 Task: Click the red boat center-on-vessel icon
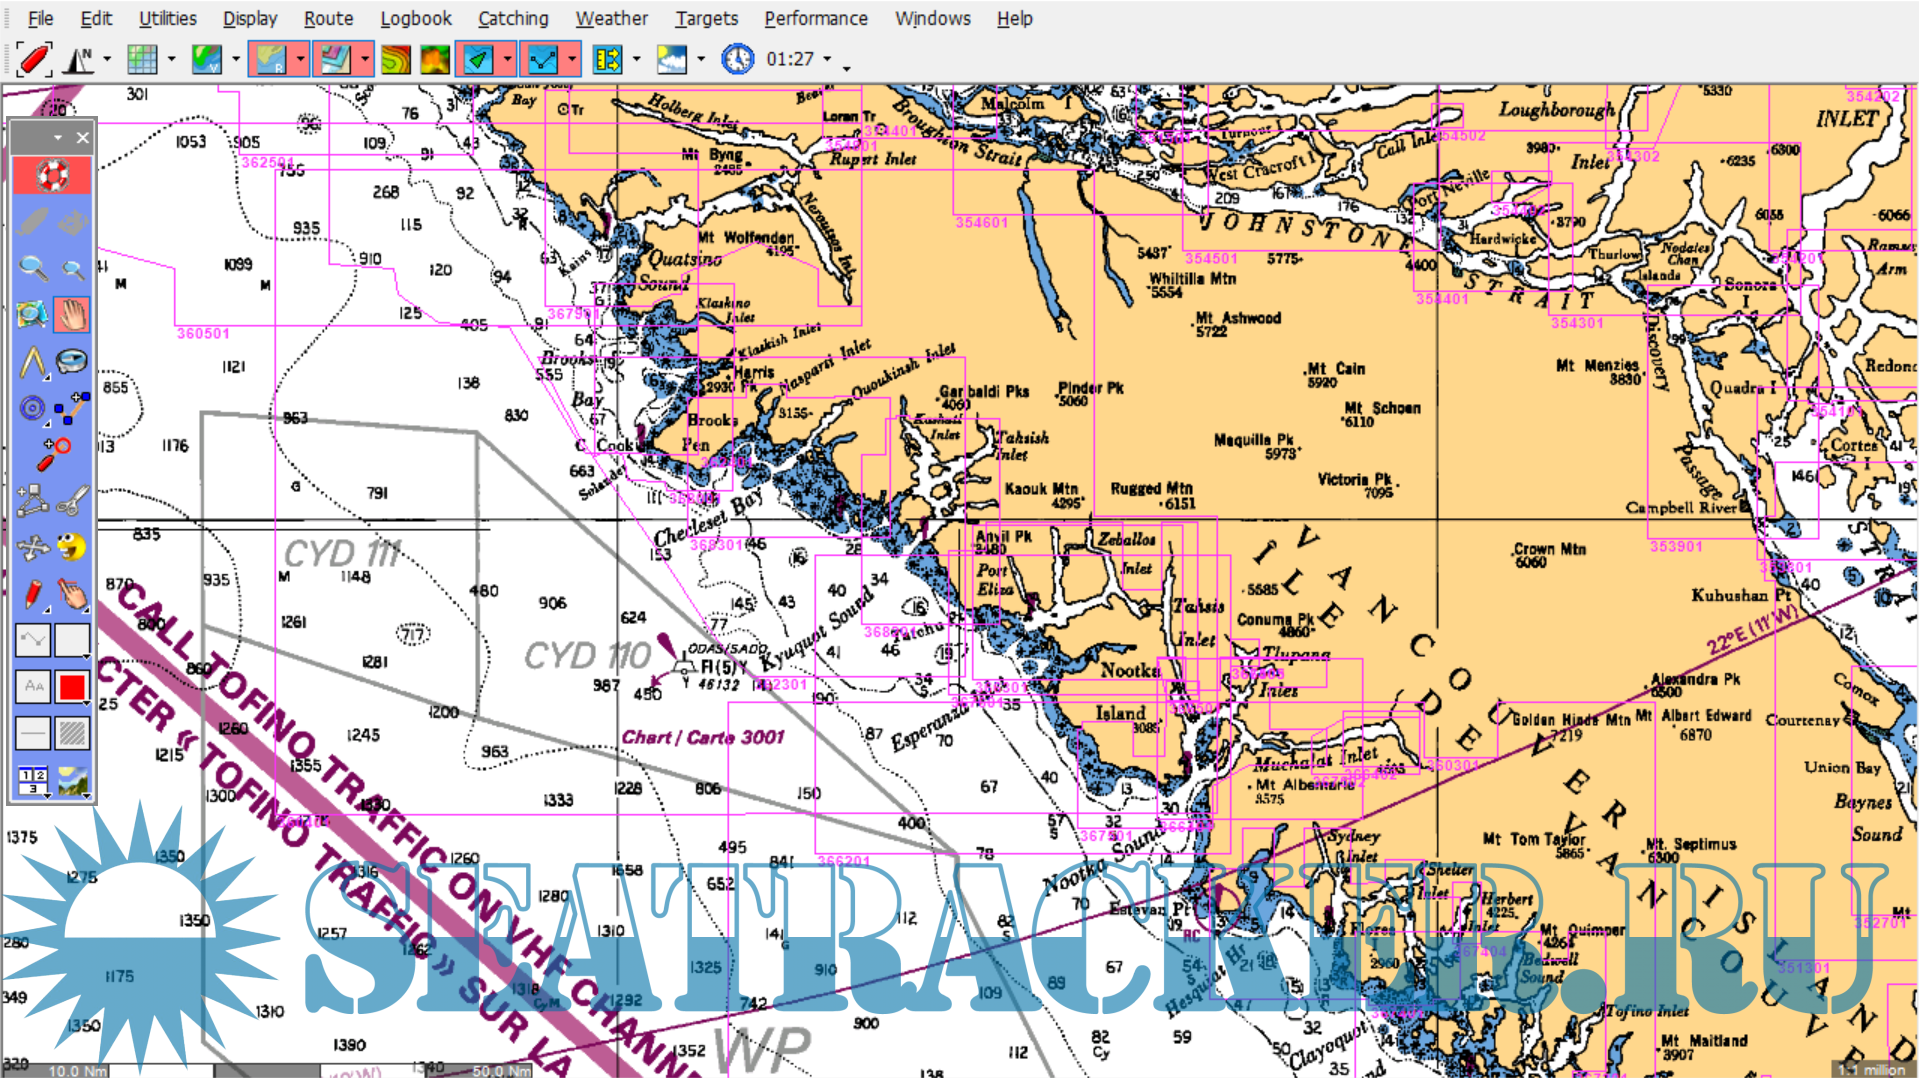pos(33,59)
